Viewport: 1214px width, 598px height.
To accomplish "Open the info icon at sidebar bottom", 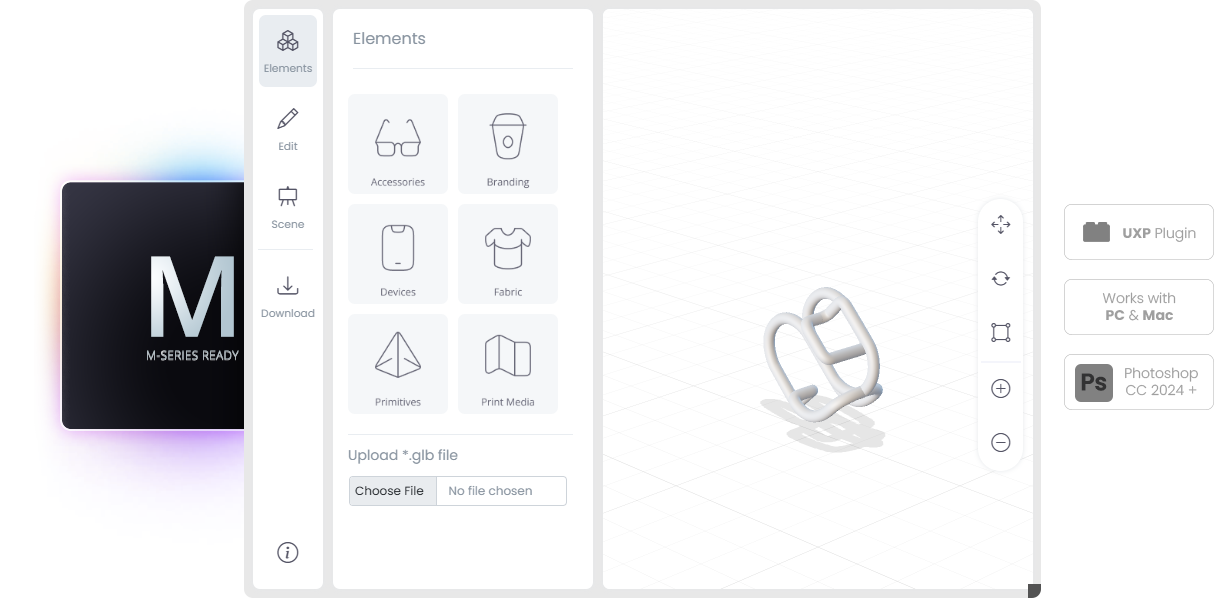I will click(288, 552).
